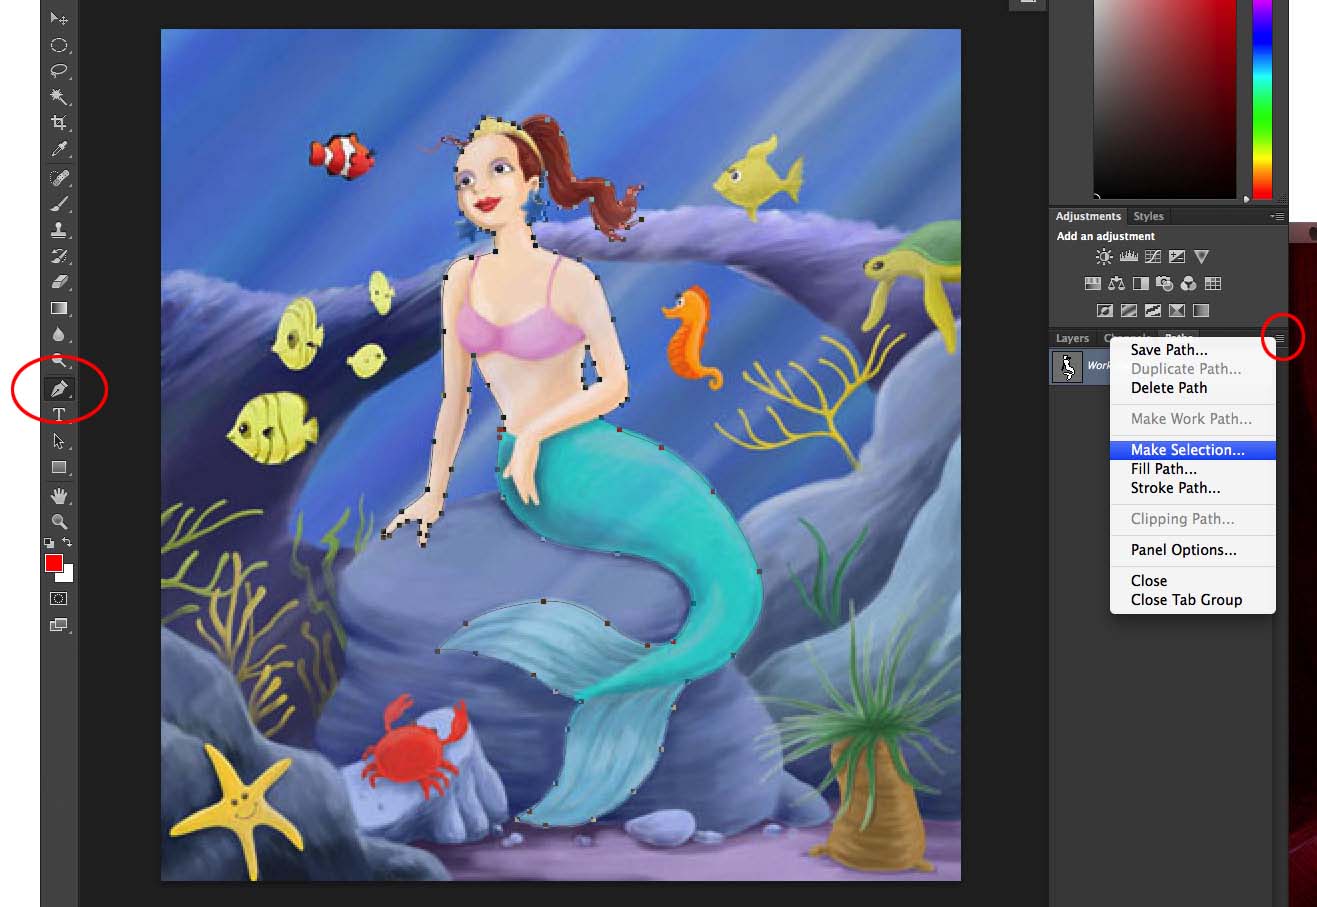Change the screen mode
Image resolution: width=1317 pixels, height=907 pixels.
tap(59, 625)
